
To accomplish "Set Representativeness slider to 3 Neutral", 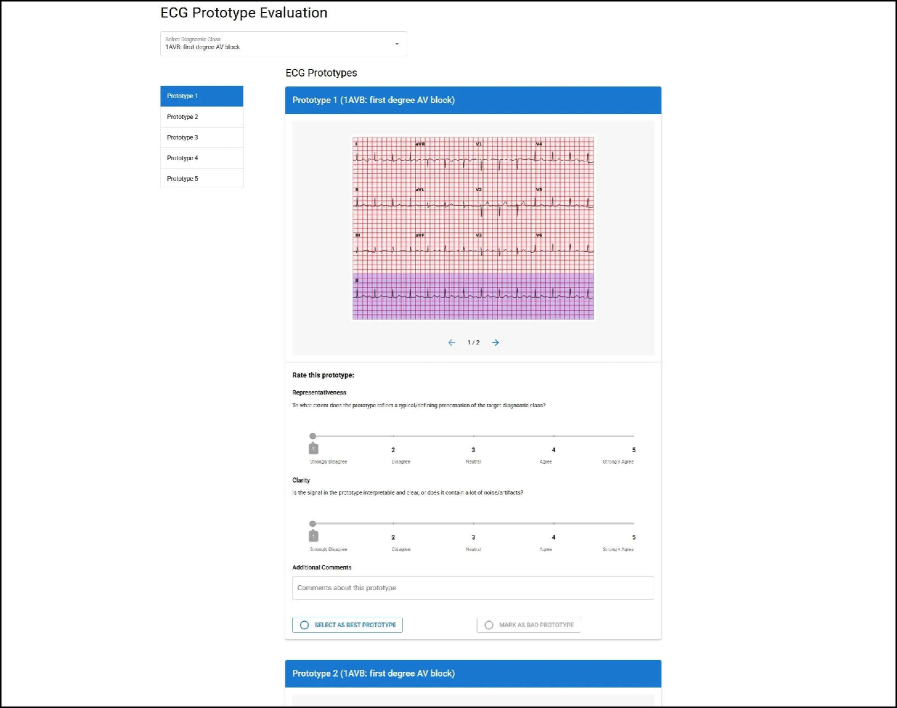I will click(473, 436).
